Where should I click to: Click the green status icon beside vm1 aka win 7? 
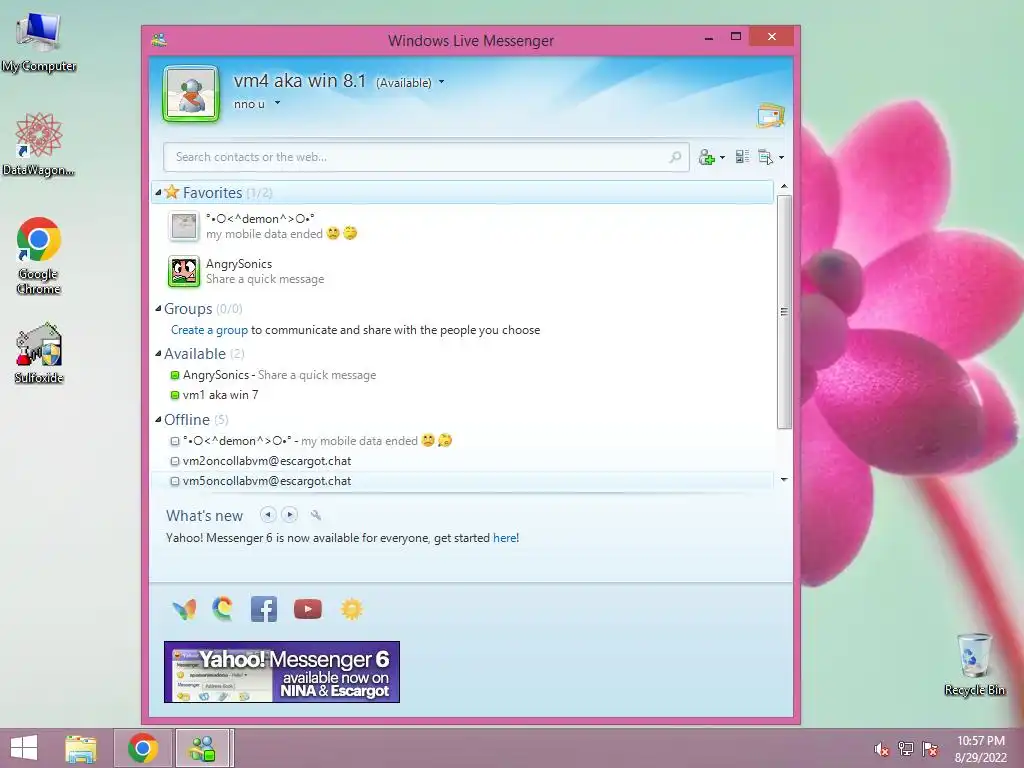pos(174,395)
